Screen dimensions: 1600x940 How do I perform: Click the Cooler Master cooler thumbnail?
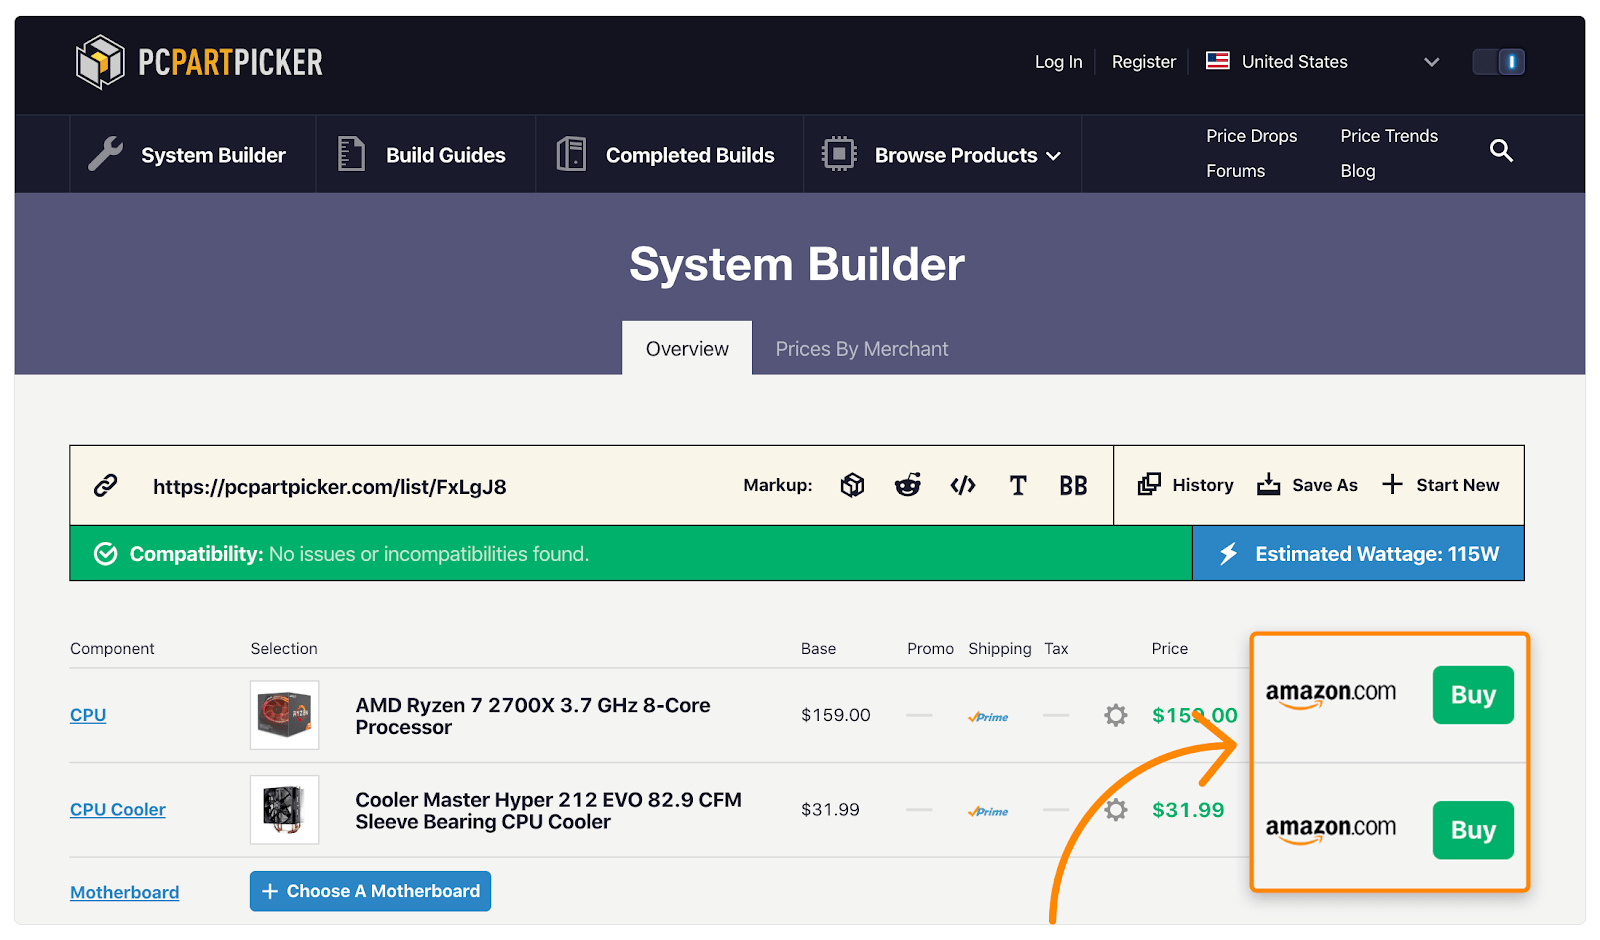[x=284, y=810]
